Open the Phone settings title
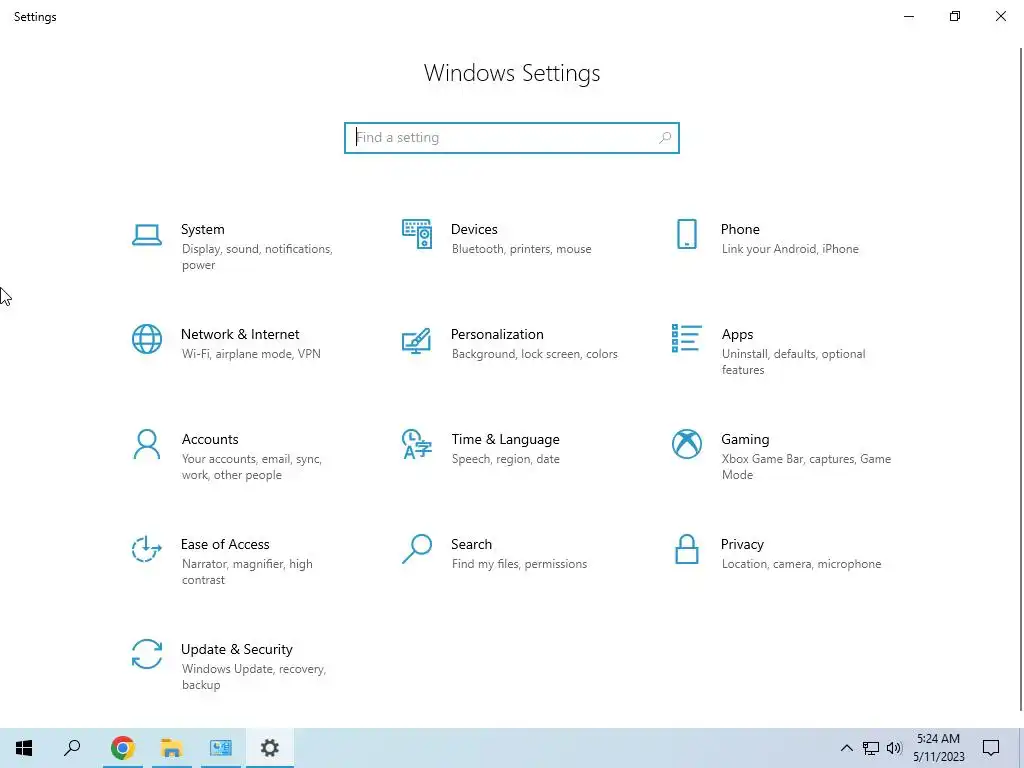This screenshot has height=768, width=1024. coord(740,229)
